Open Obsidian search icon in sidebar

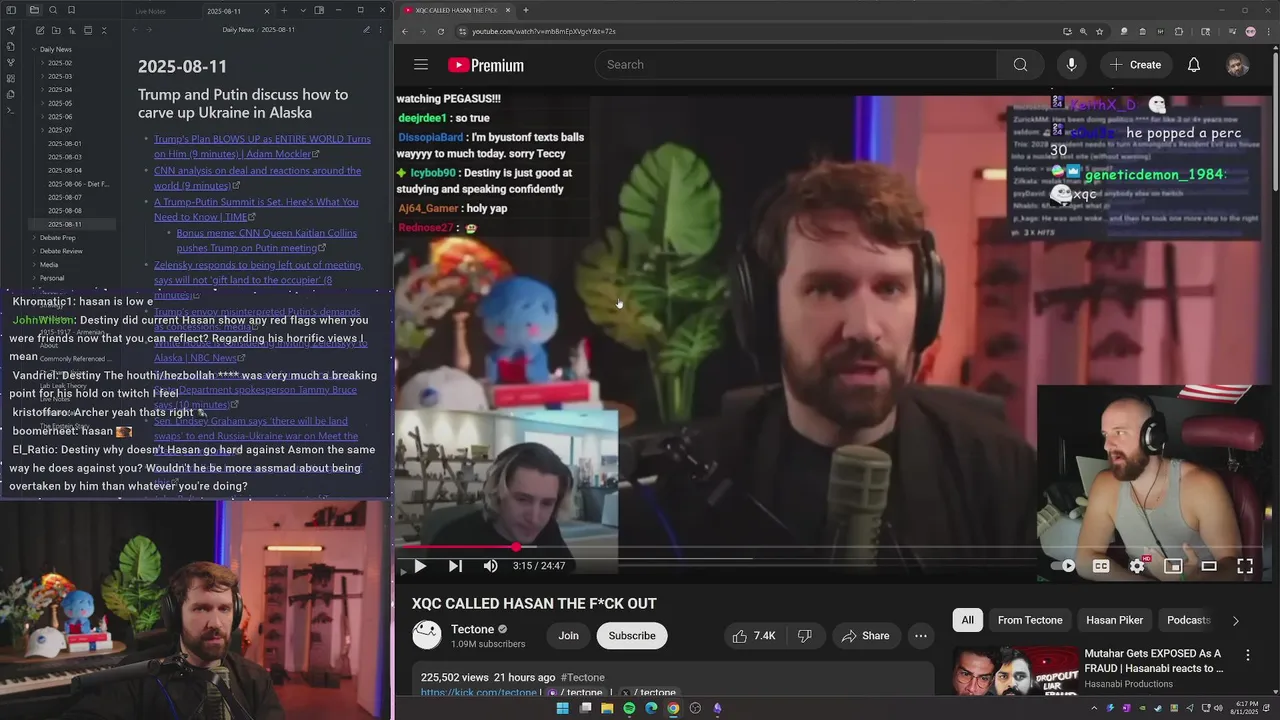pos(53,10)
